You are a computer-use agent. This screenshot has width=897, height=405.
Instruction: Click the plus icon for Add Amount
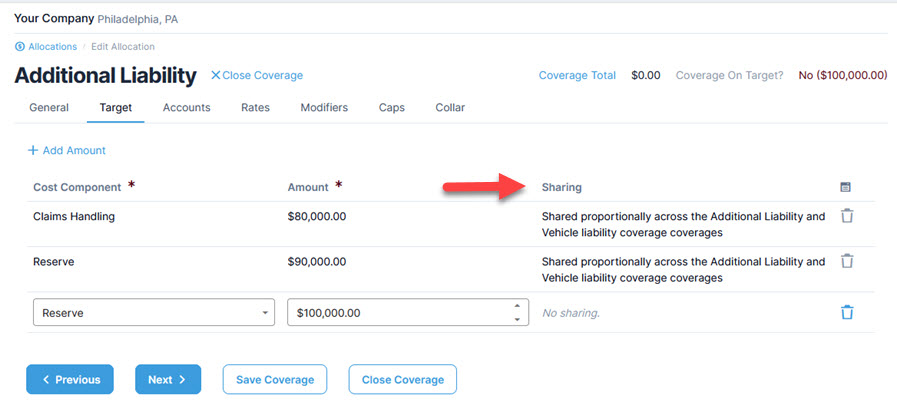click(x=33, y=151)
